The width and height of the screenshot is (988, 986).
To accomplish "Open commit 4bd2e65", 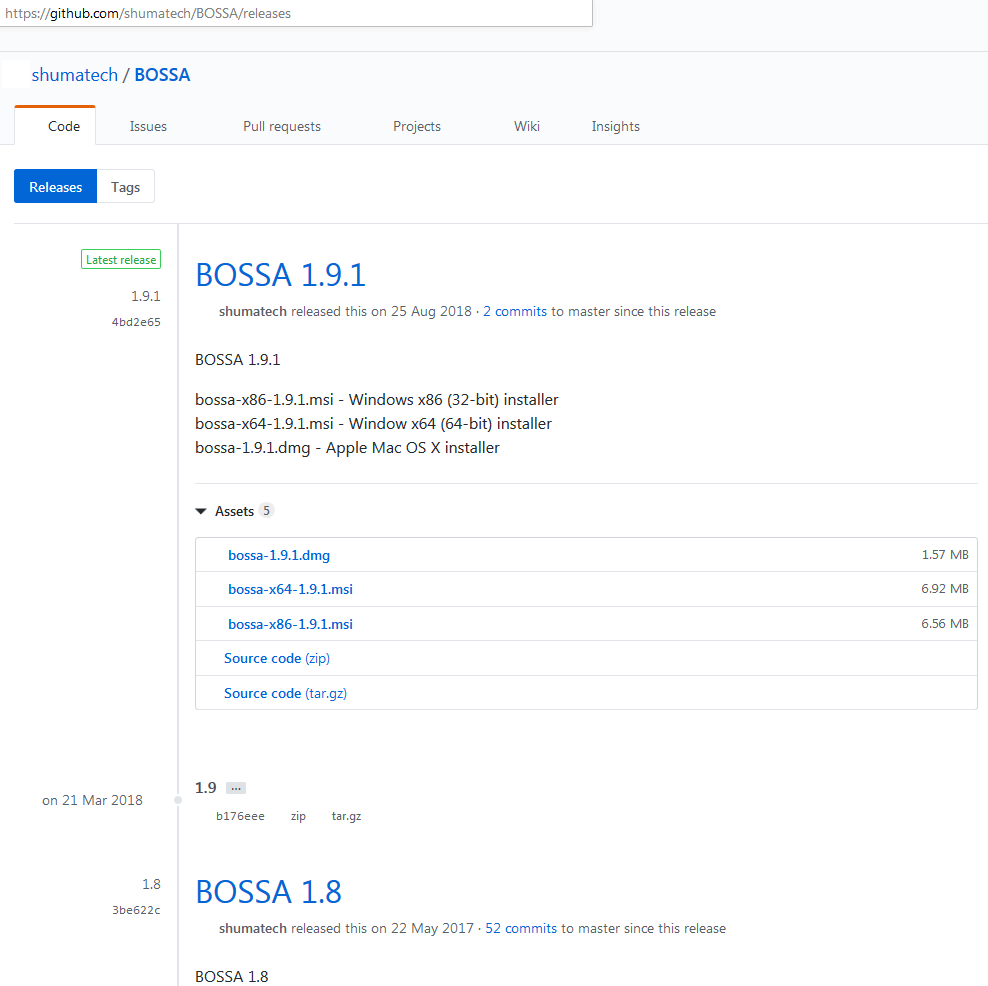I will click(x=136, y=322).
